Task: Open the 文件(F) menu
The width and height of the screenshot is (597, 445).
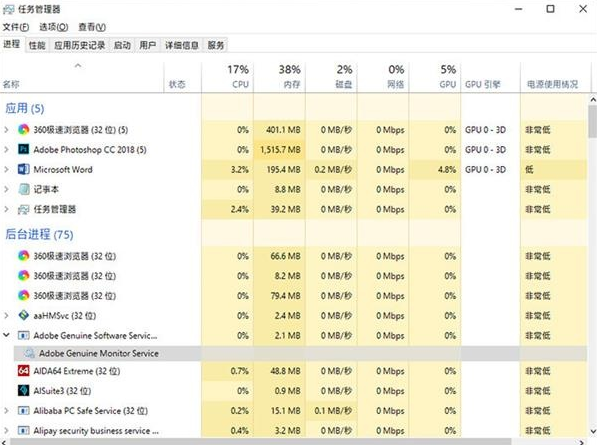Action: tap(16, 27)
